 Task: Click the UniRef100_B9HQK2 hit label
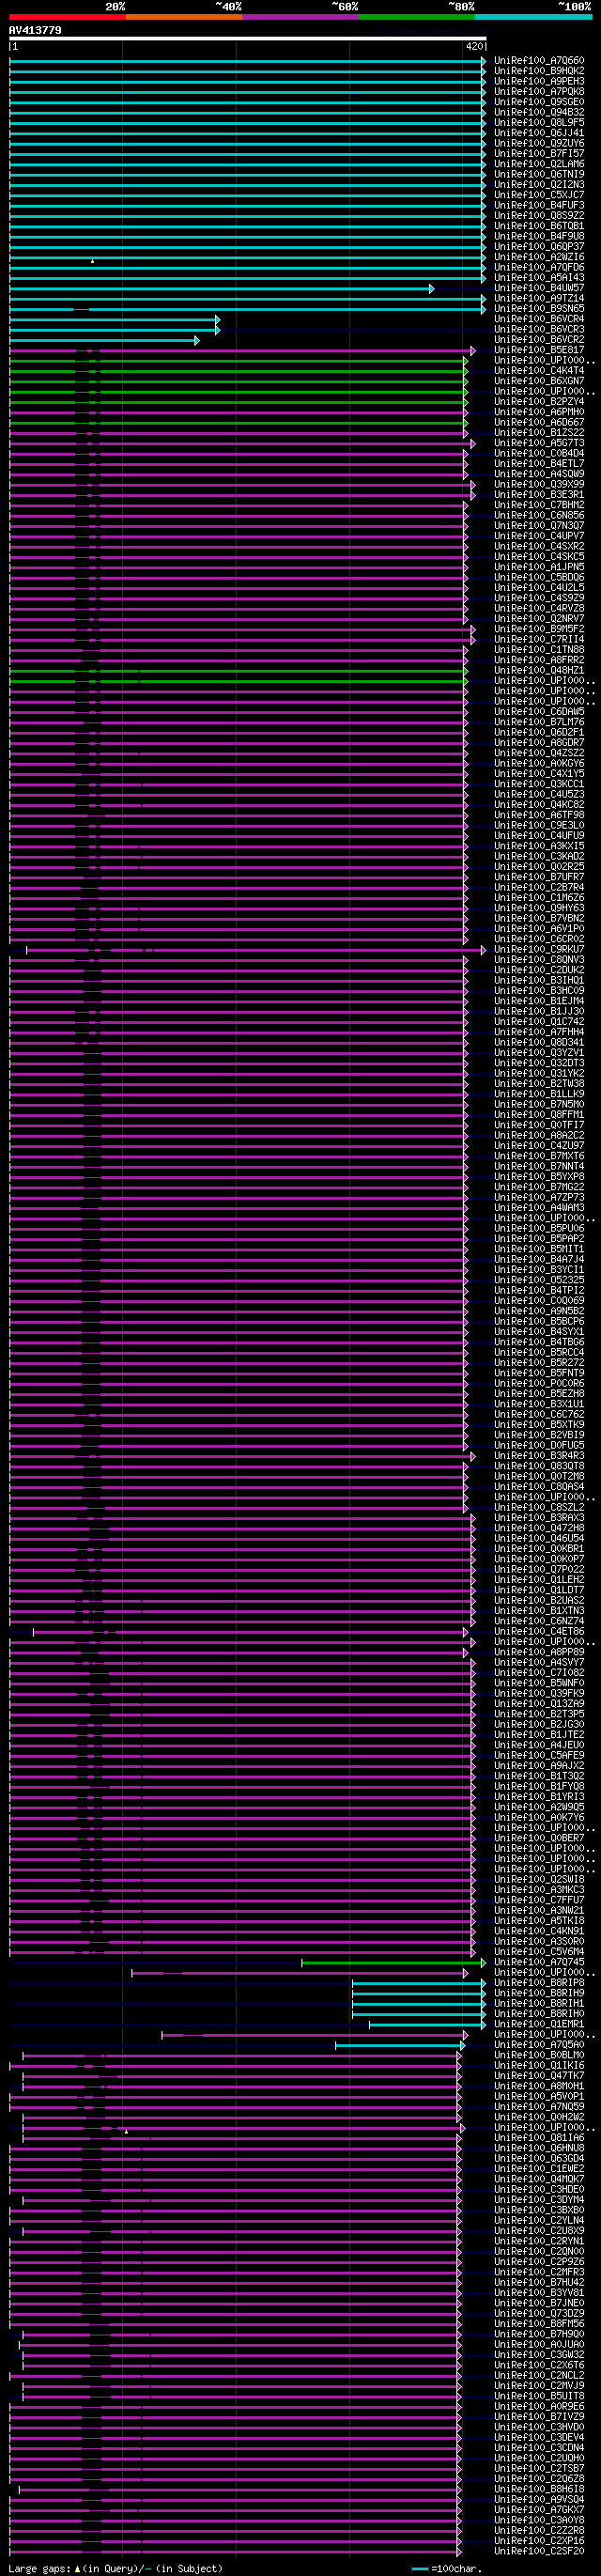click(539, 71)
